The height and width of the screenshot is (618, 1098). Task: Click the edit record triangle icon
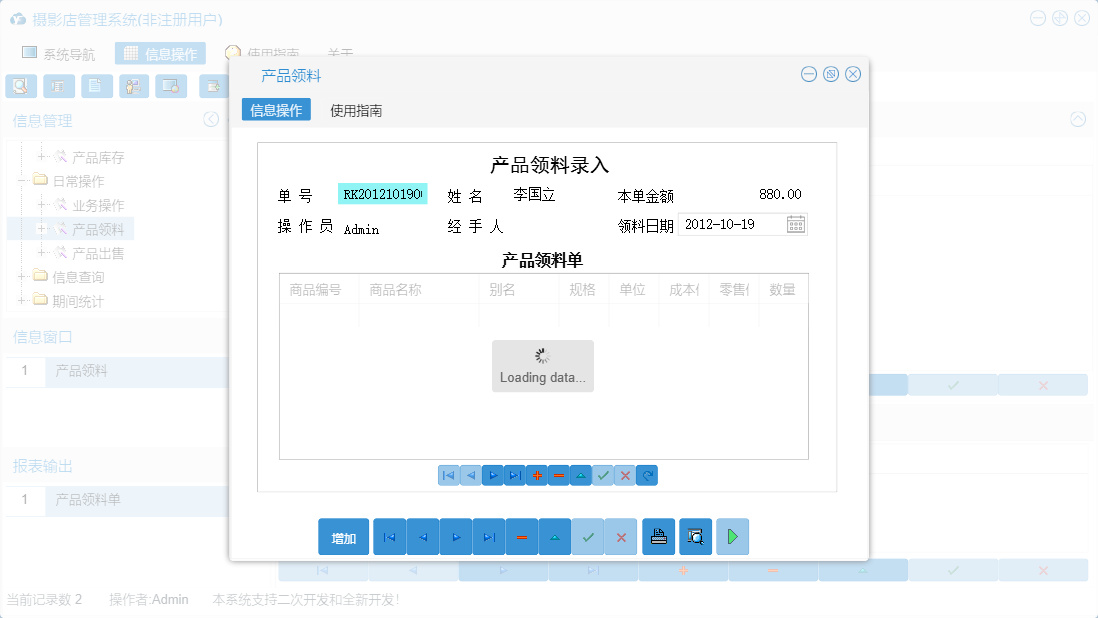tap(580, 475)
